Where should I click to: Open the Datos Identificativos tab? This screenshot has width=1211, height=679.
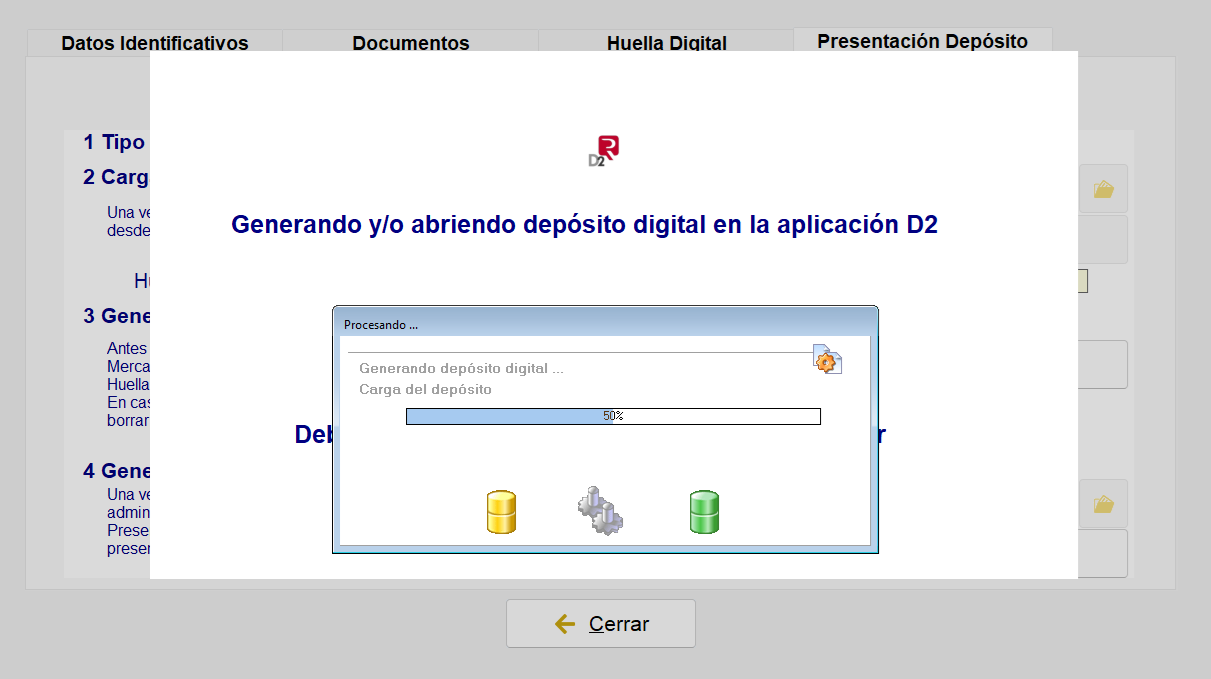[155, 43]
